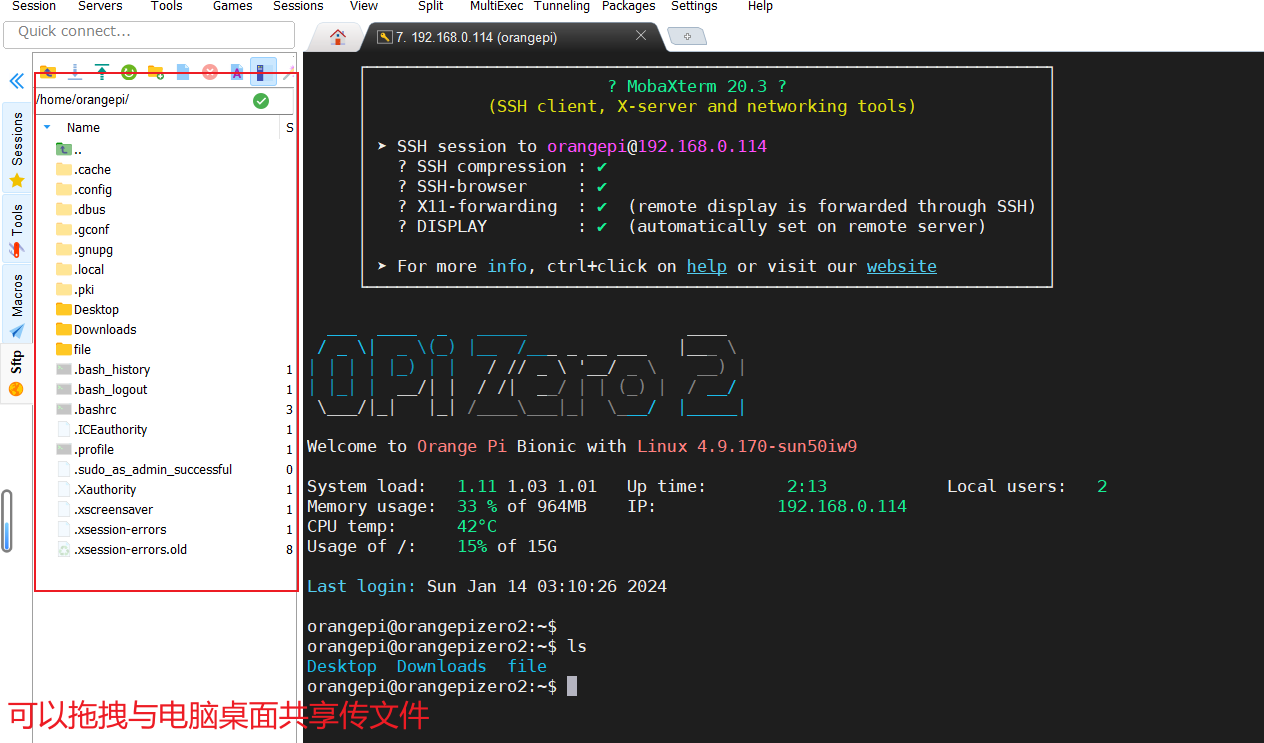
Task: Open the Help menu
Action: pyautogui.click(x=760, y=6)
